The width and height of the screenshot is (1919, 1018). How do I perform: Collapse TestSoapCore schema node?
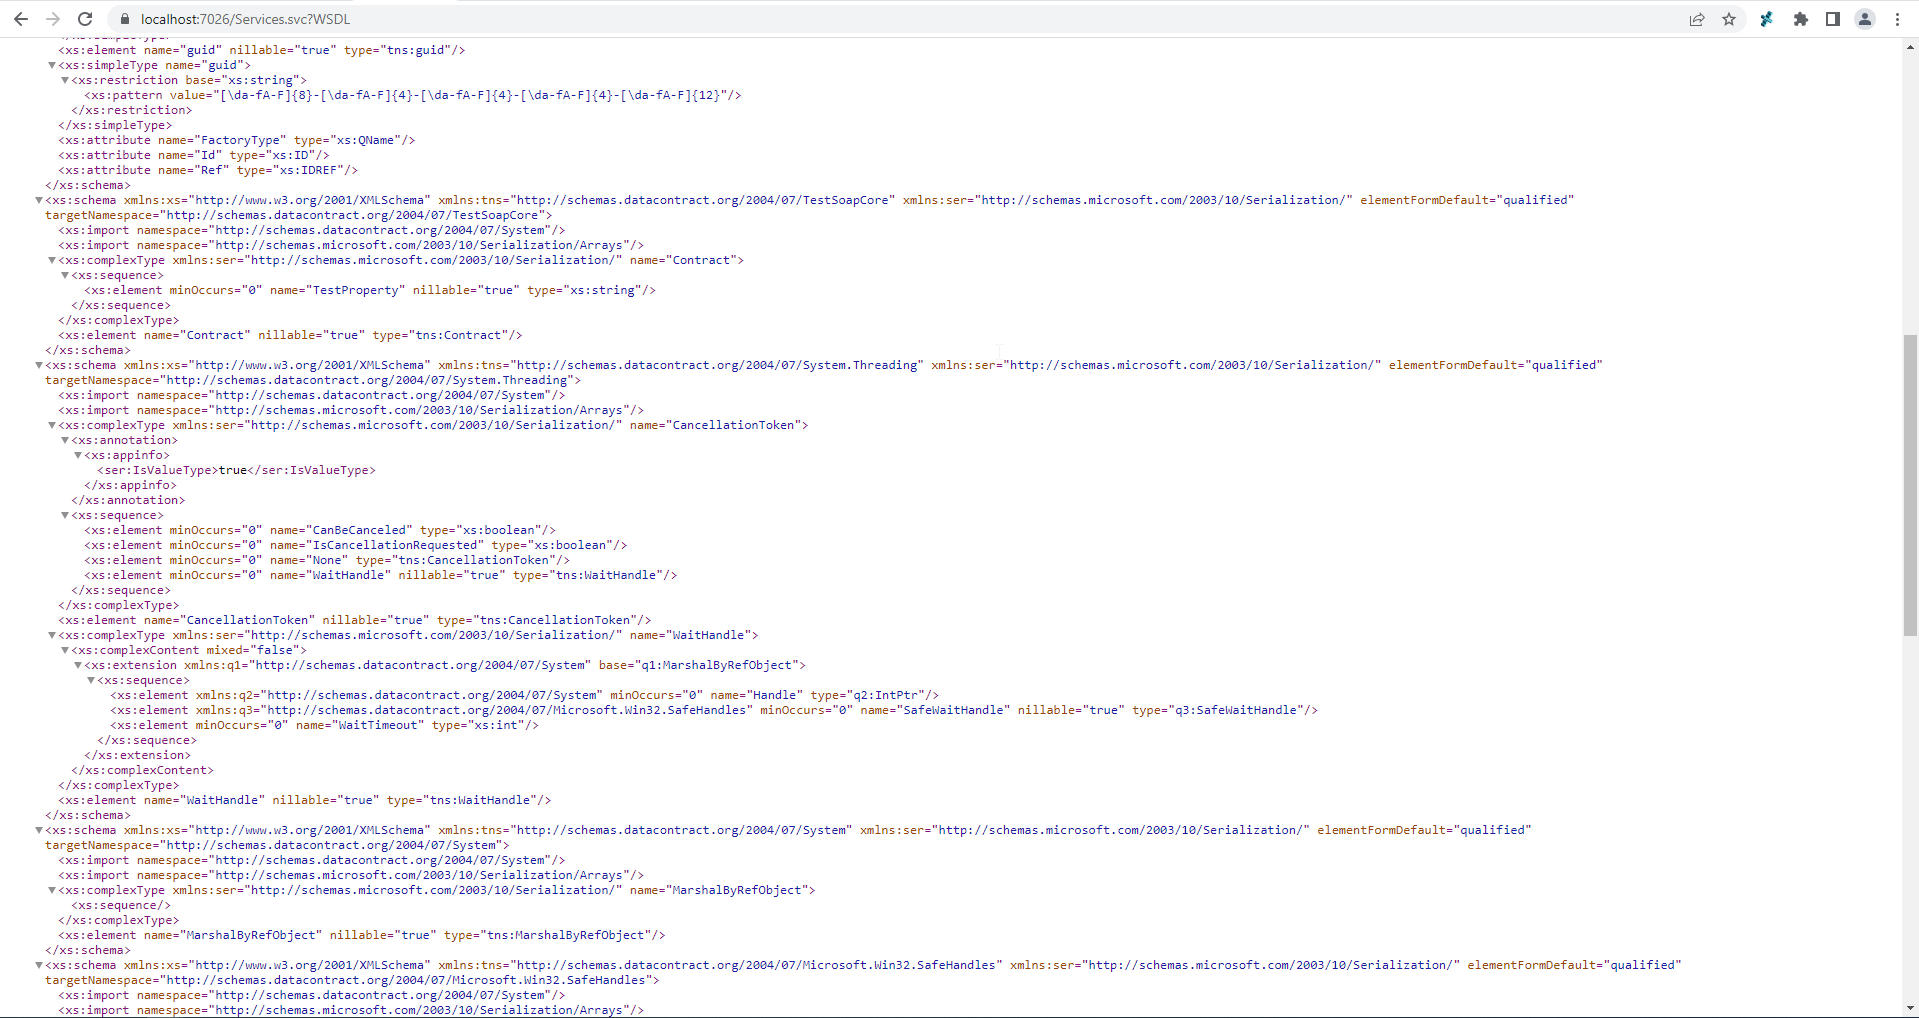39,201
